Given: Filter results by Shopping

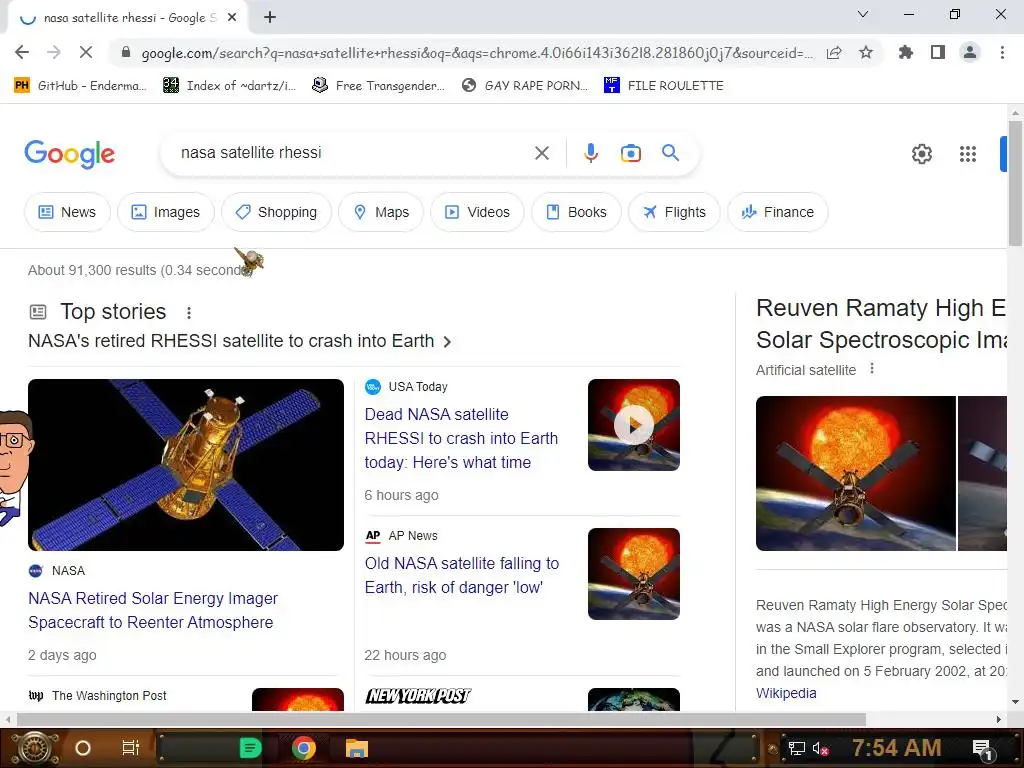Looking at the screenshot, I should coord(276,212).
